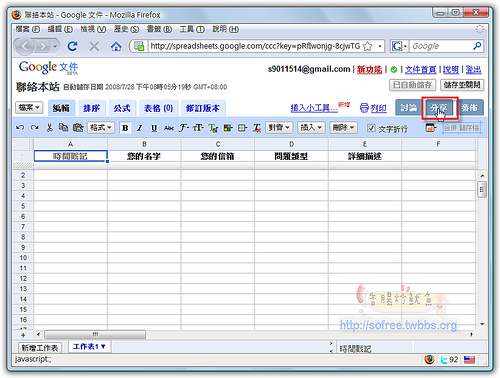
Task: Click Firefox icon in status bar
Action: (429, 359)
